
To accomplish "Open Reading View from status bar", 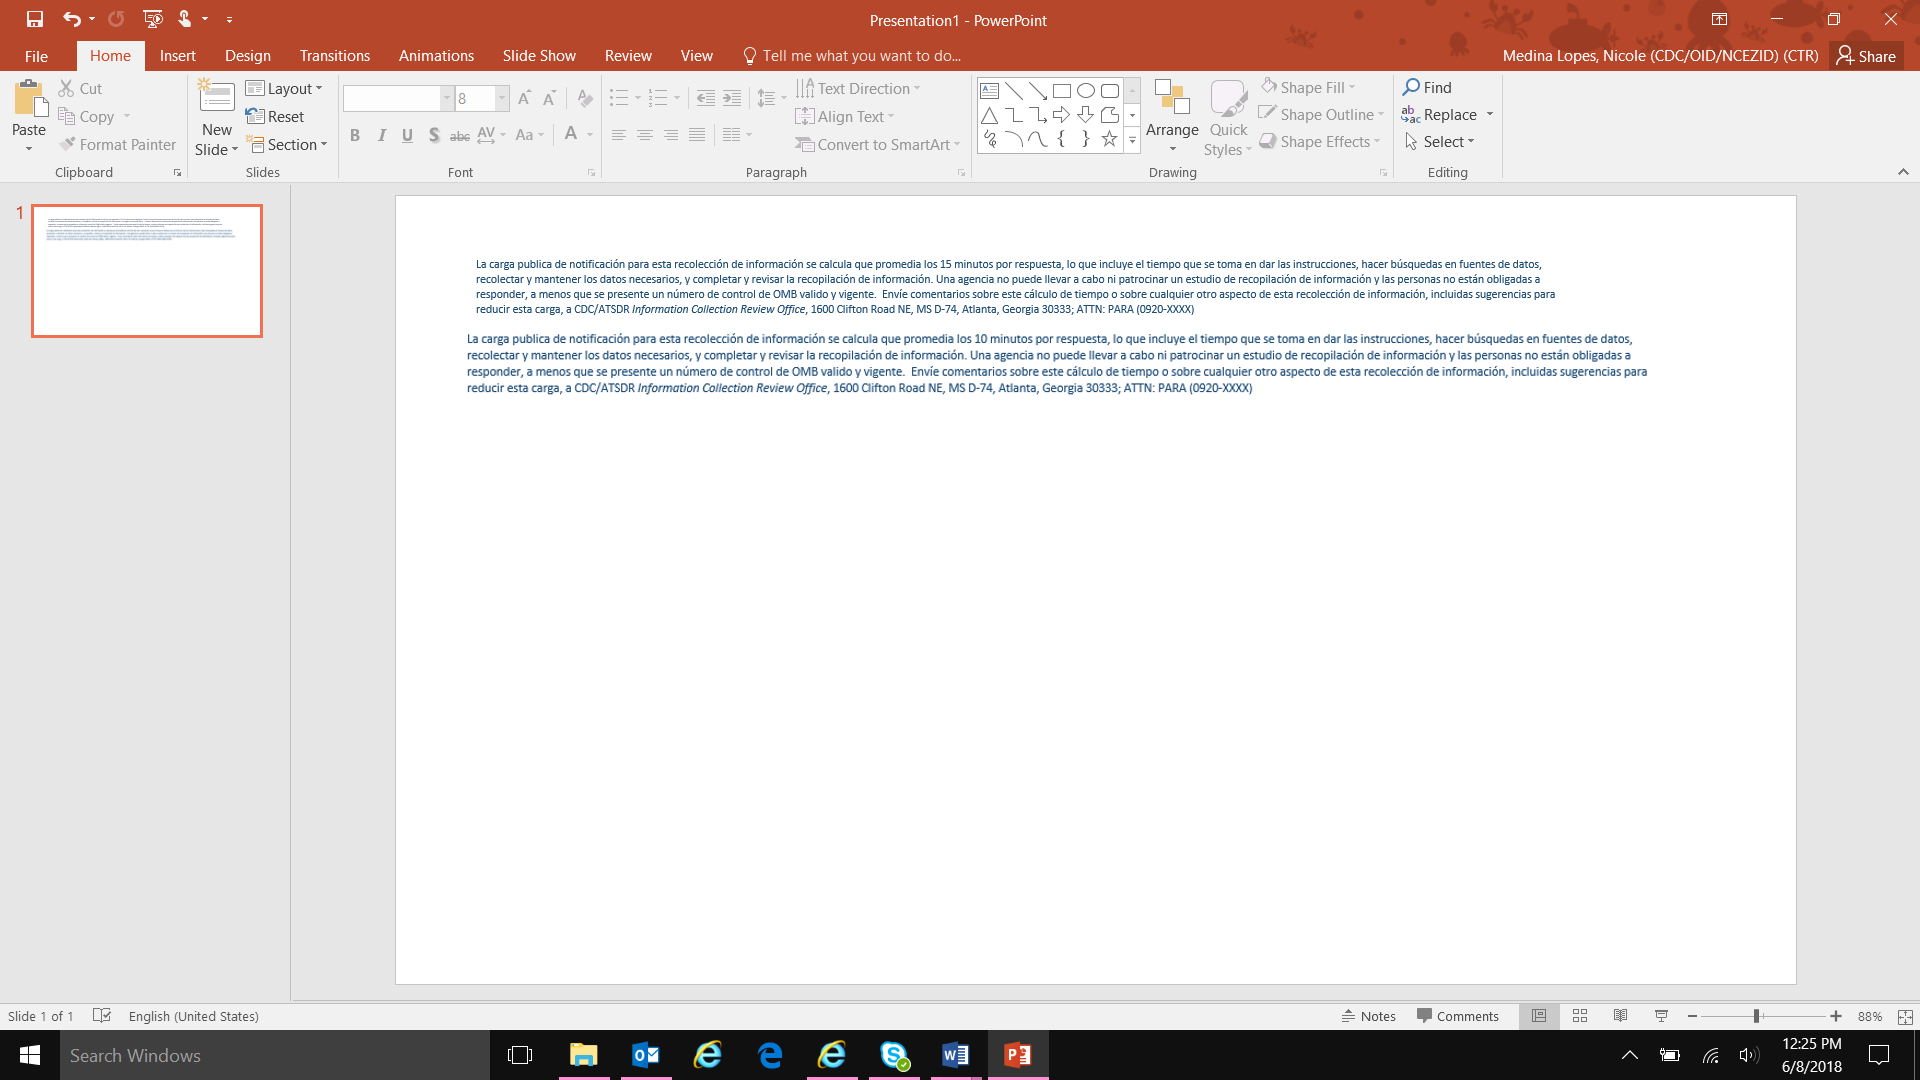I will coord(1620,1016).
